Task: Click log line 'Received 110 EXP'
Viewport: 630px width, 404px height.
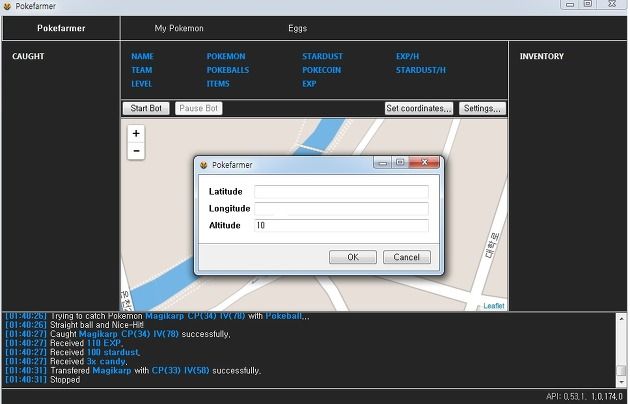Action: (x=64, y=343)
